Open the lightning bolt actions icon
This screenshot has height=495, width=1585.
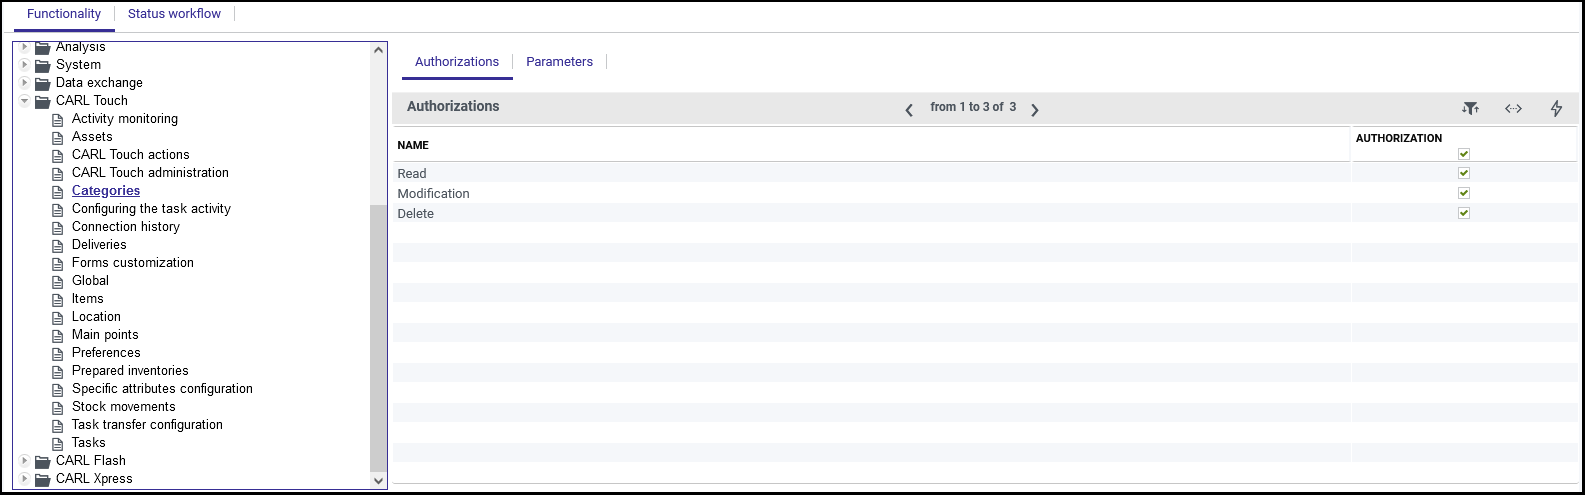pos(1556,108)
